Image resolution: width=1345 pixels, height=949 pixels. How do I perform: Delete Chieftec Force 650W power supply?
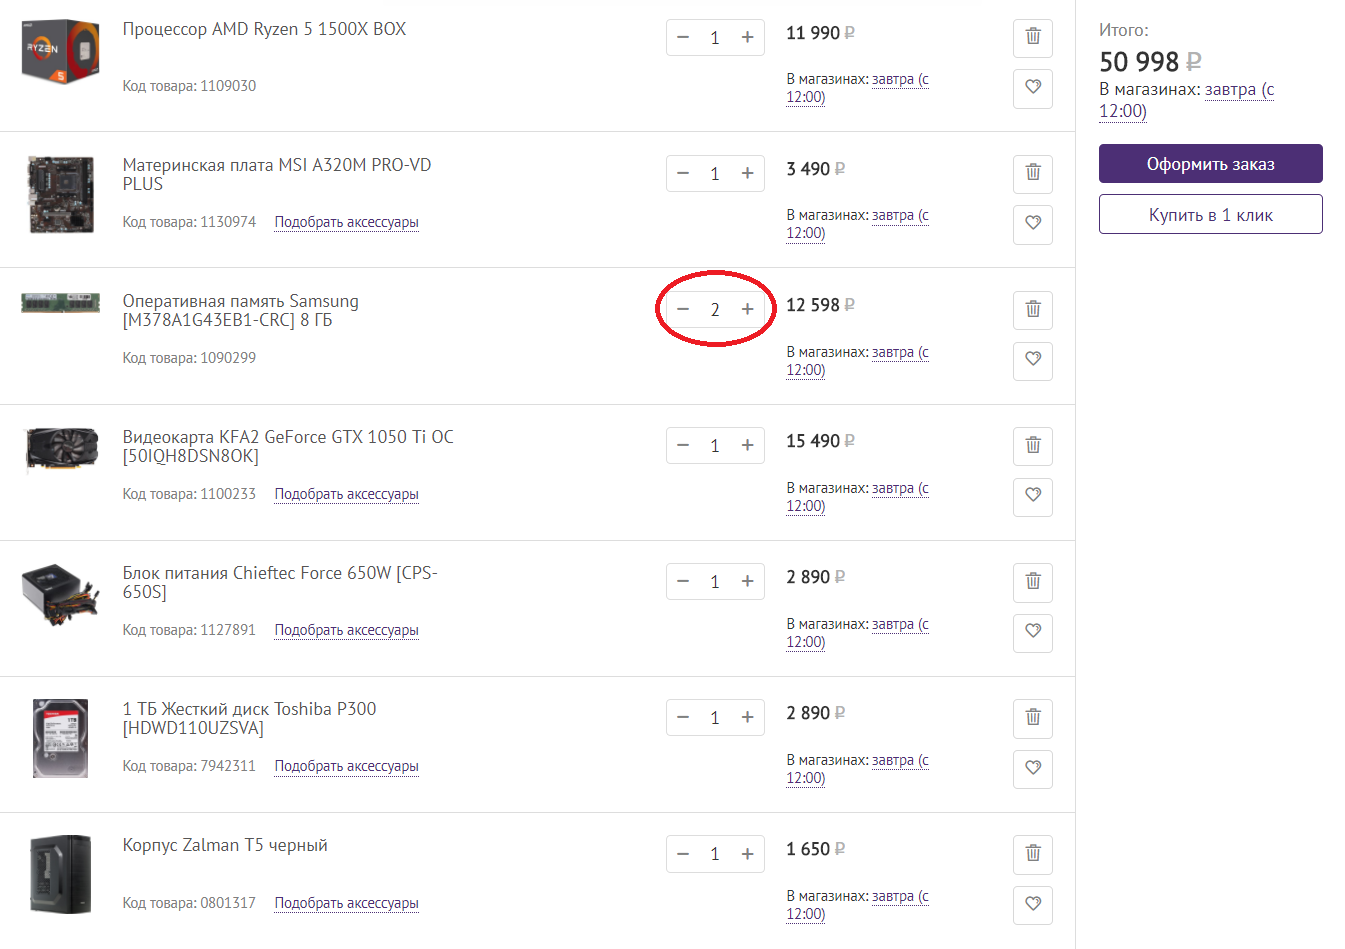click(x=1033, y=581)
